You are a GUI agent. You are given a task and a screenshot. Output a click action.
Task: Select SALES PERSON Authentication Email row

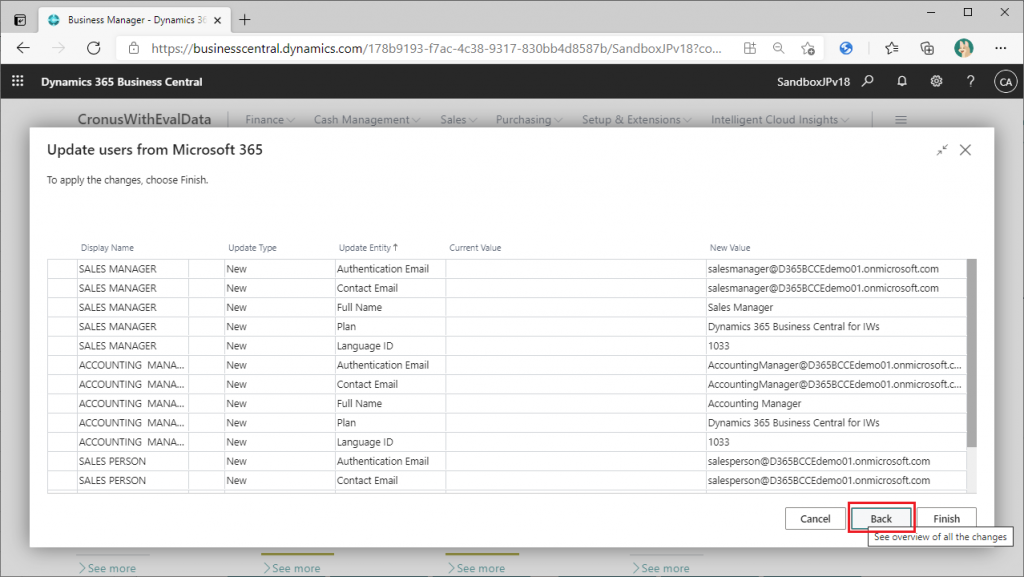click(507, 461)
